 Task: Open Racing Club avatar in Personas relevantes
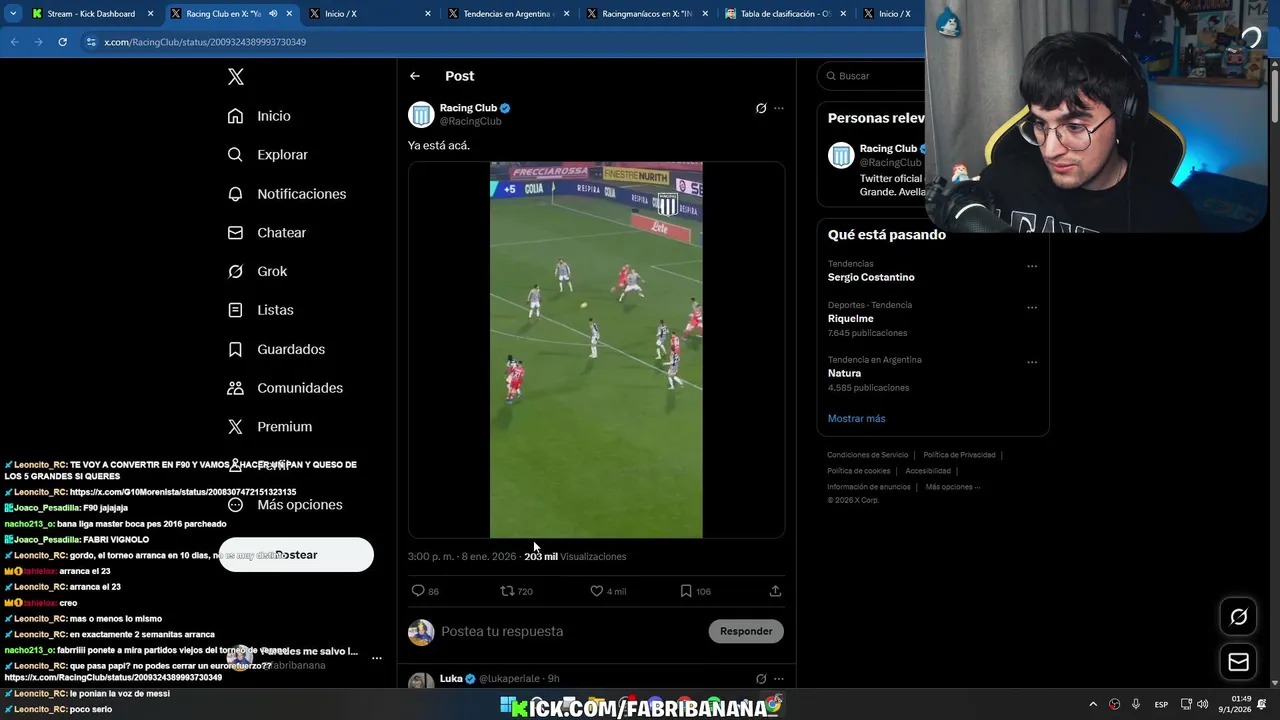coord(841,155)
